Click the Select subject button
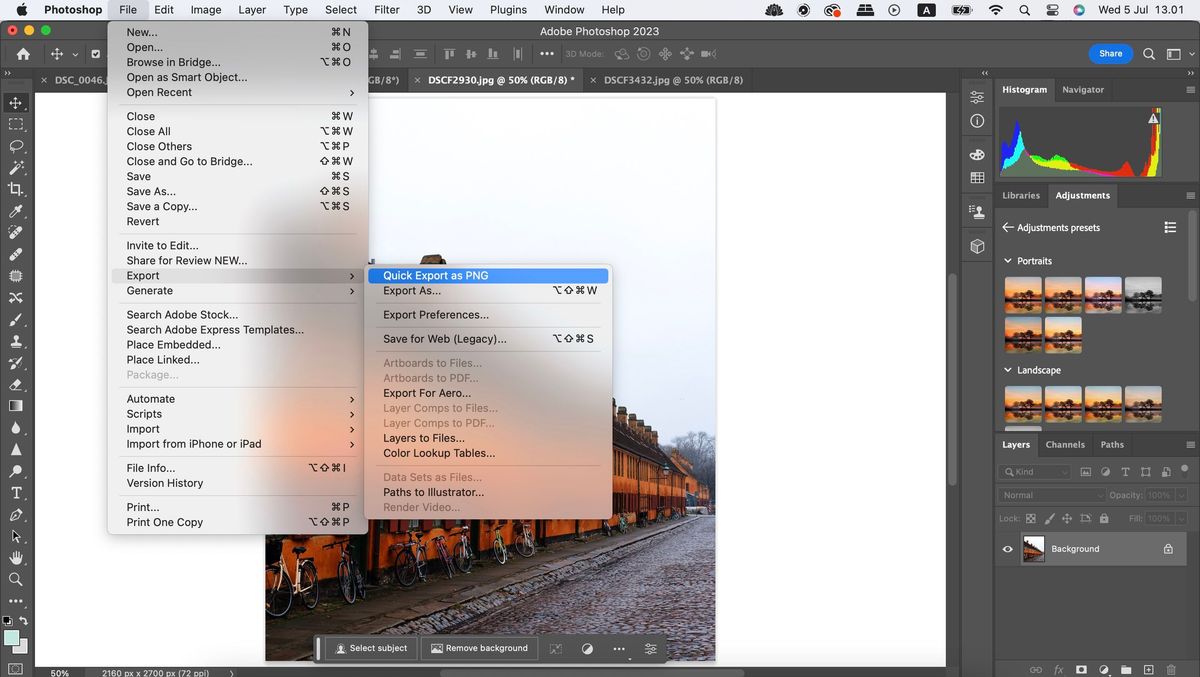 click(x=371, y=648)
